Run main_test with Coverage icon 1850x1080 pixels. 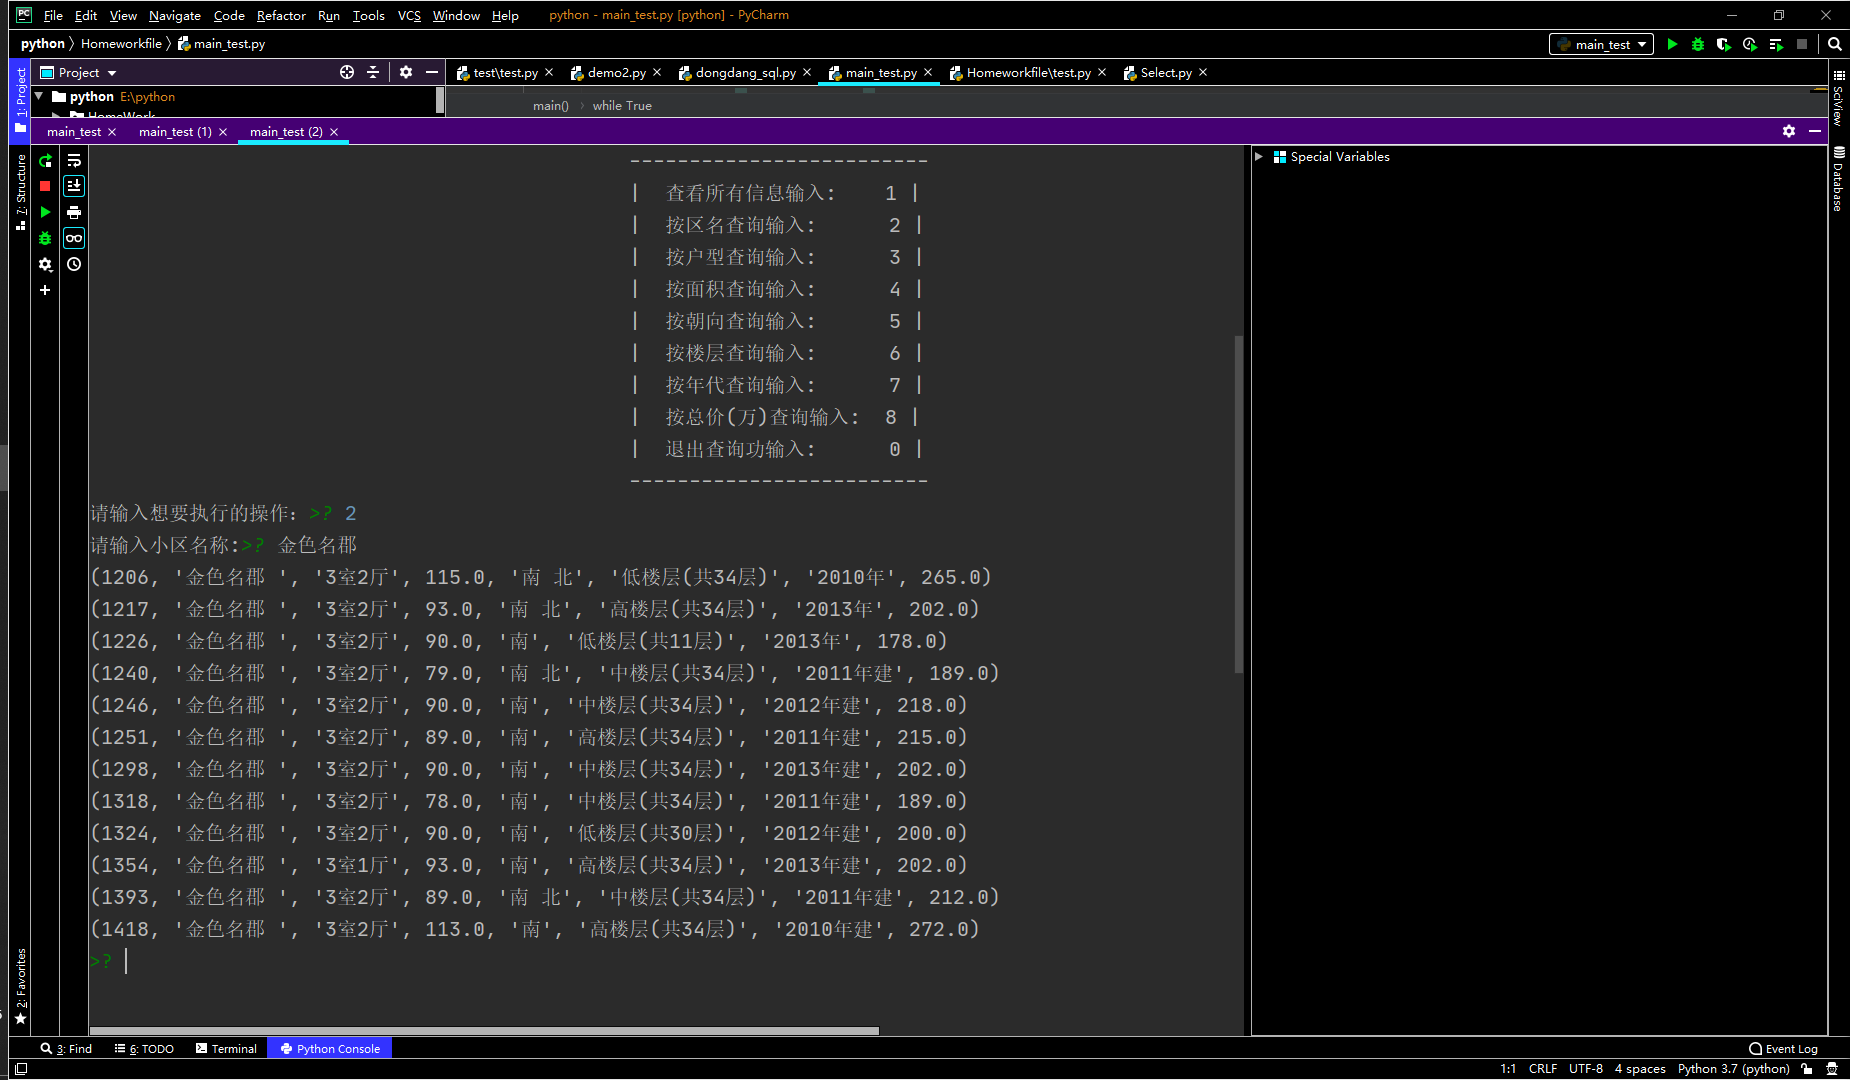[x=1724, y=44]
